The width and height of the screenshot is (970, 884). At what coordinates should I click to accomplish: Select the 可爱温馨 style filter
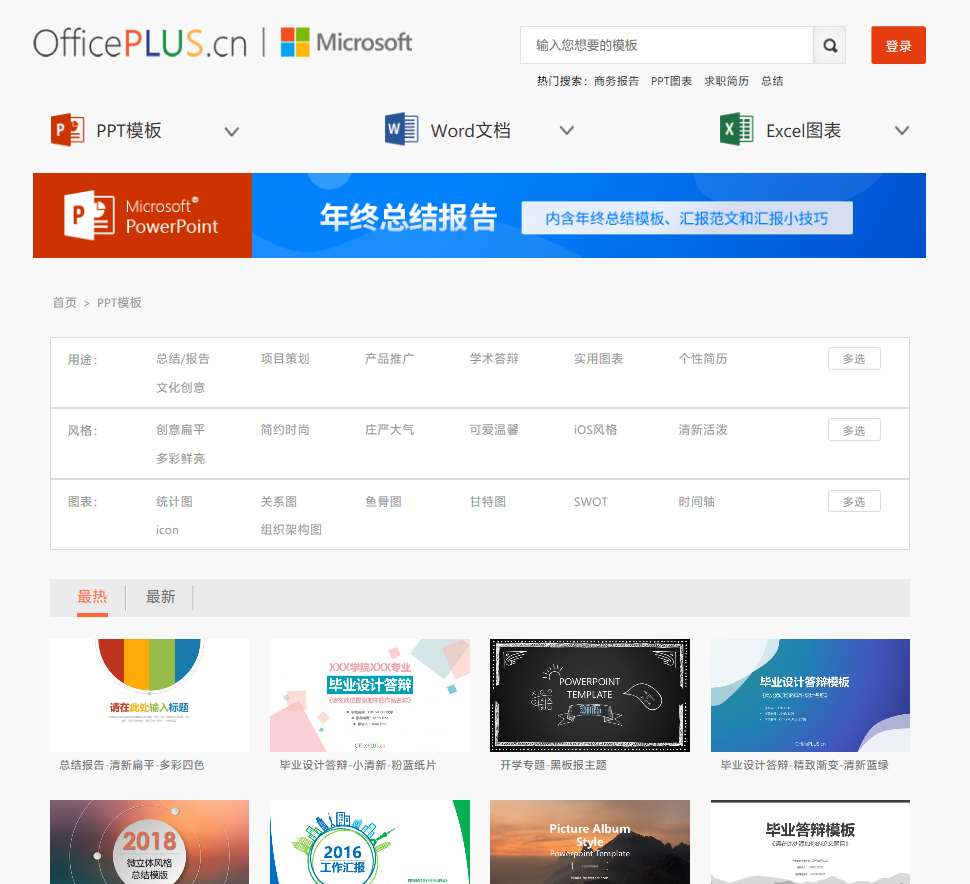[x=494, y=430]
